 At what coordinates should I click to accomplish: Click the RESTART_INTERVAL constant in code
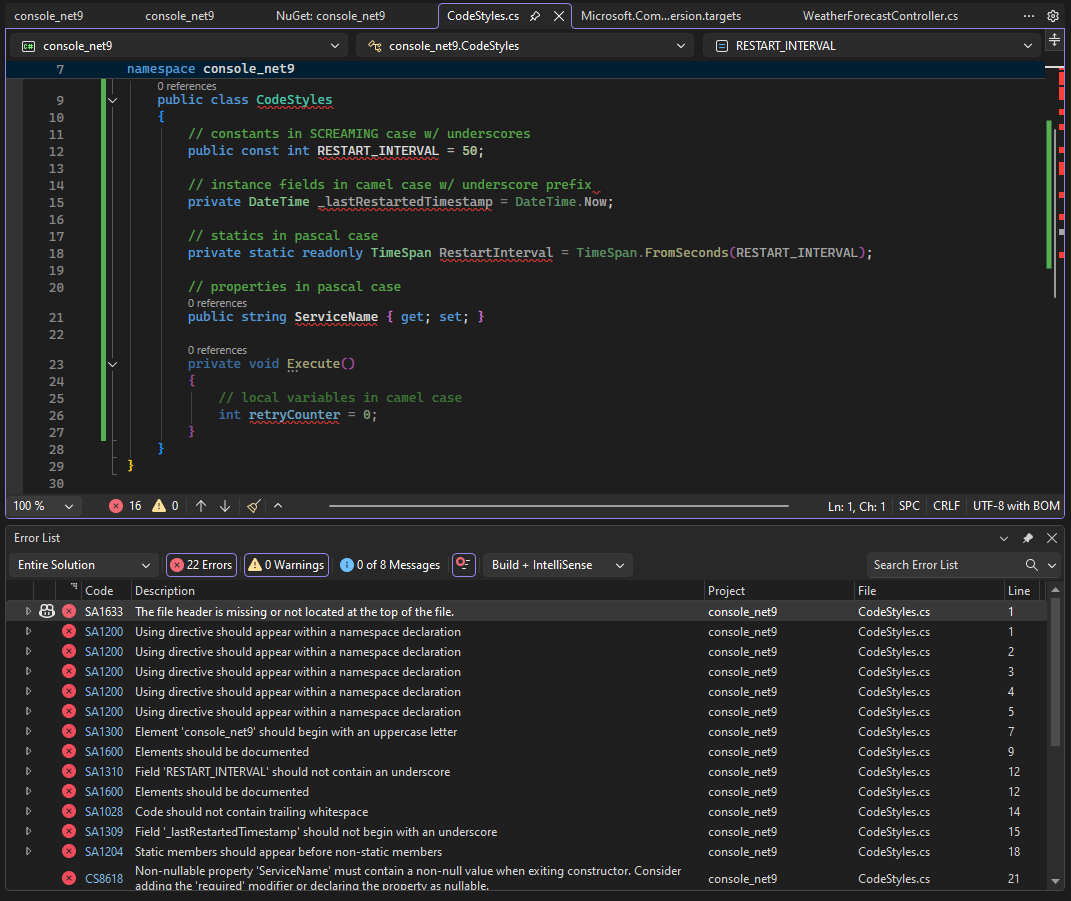(x=378, y=151)
